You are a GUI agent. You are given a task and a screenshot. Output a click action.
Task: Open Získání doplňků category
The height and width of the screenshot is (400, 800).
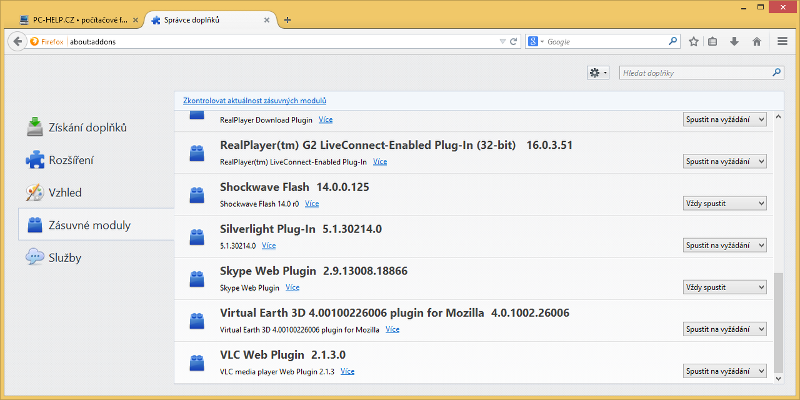point(87,127)
